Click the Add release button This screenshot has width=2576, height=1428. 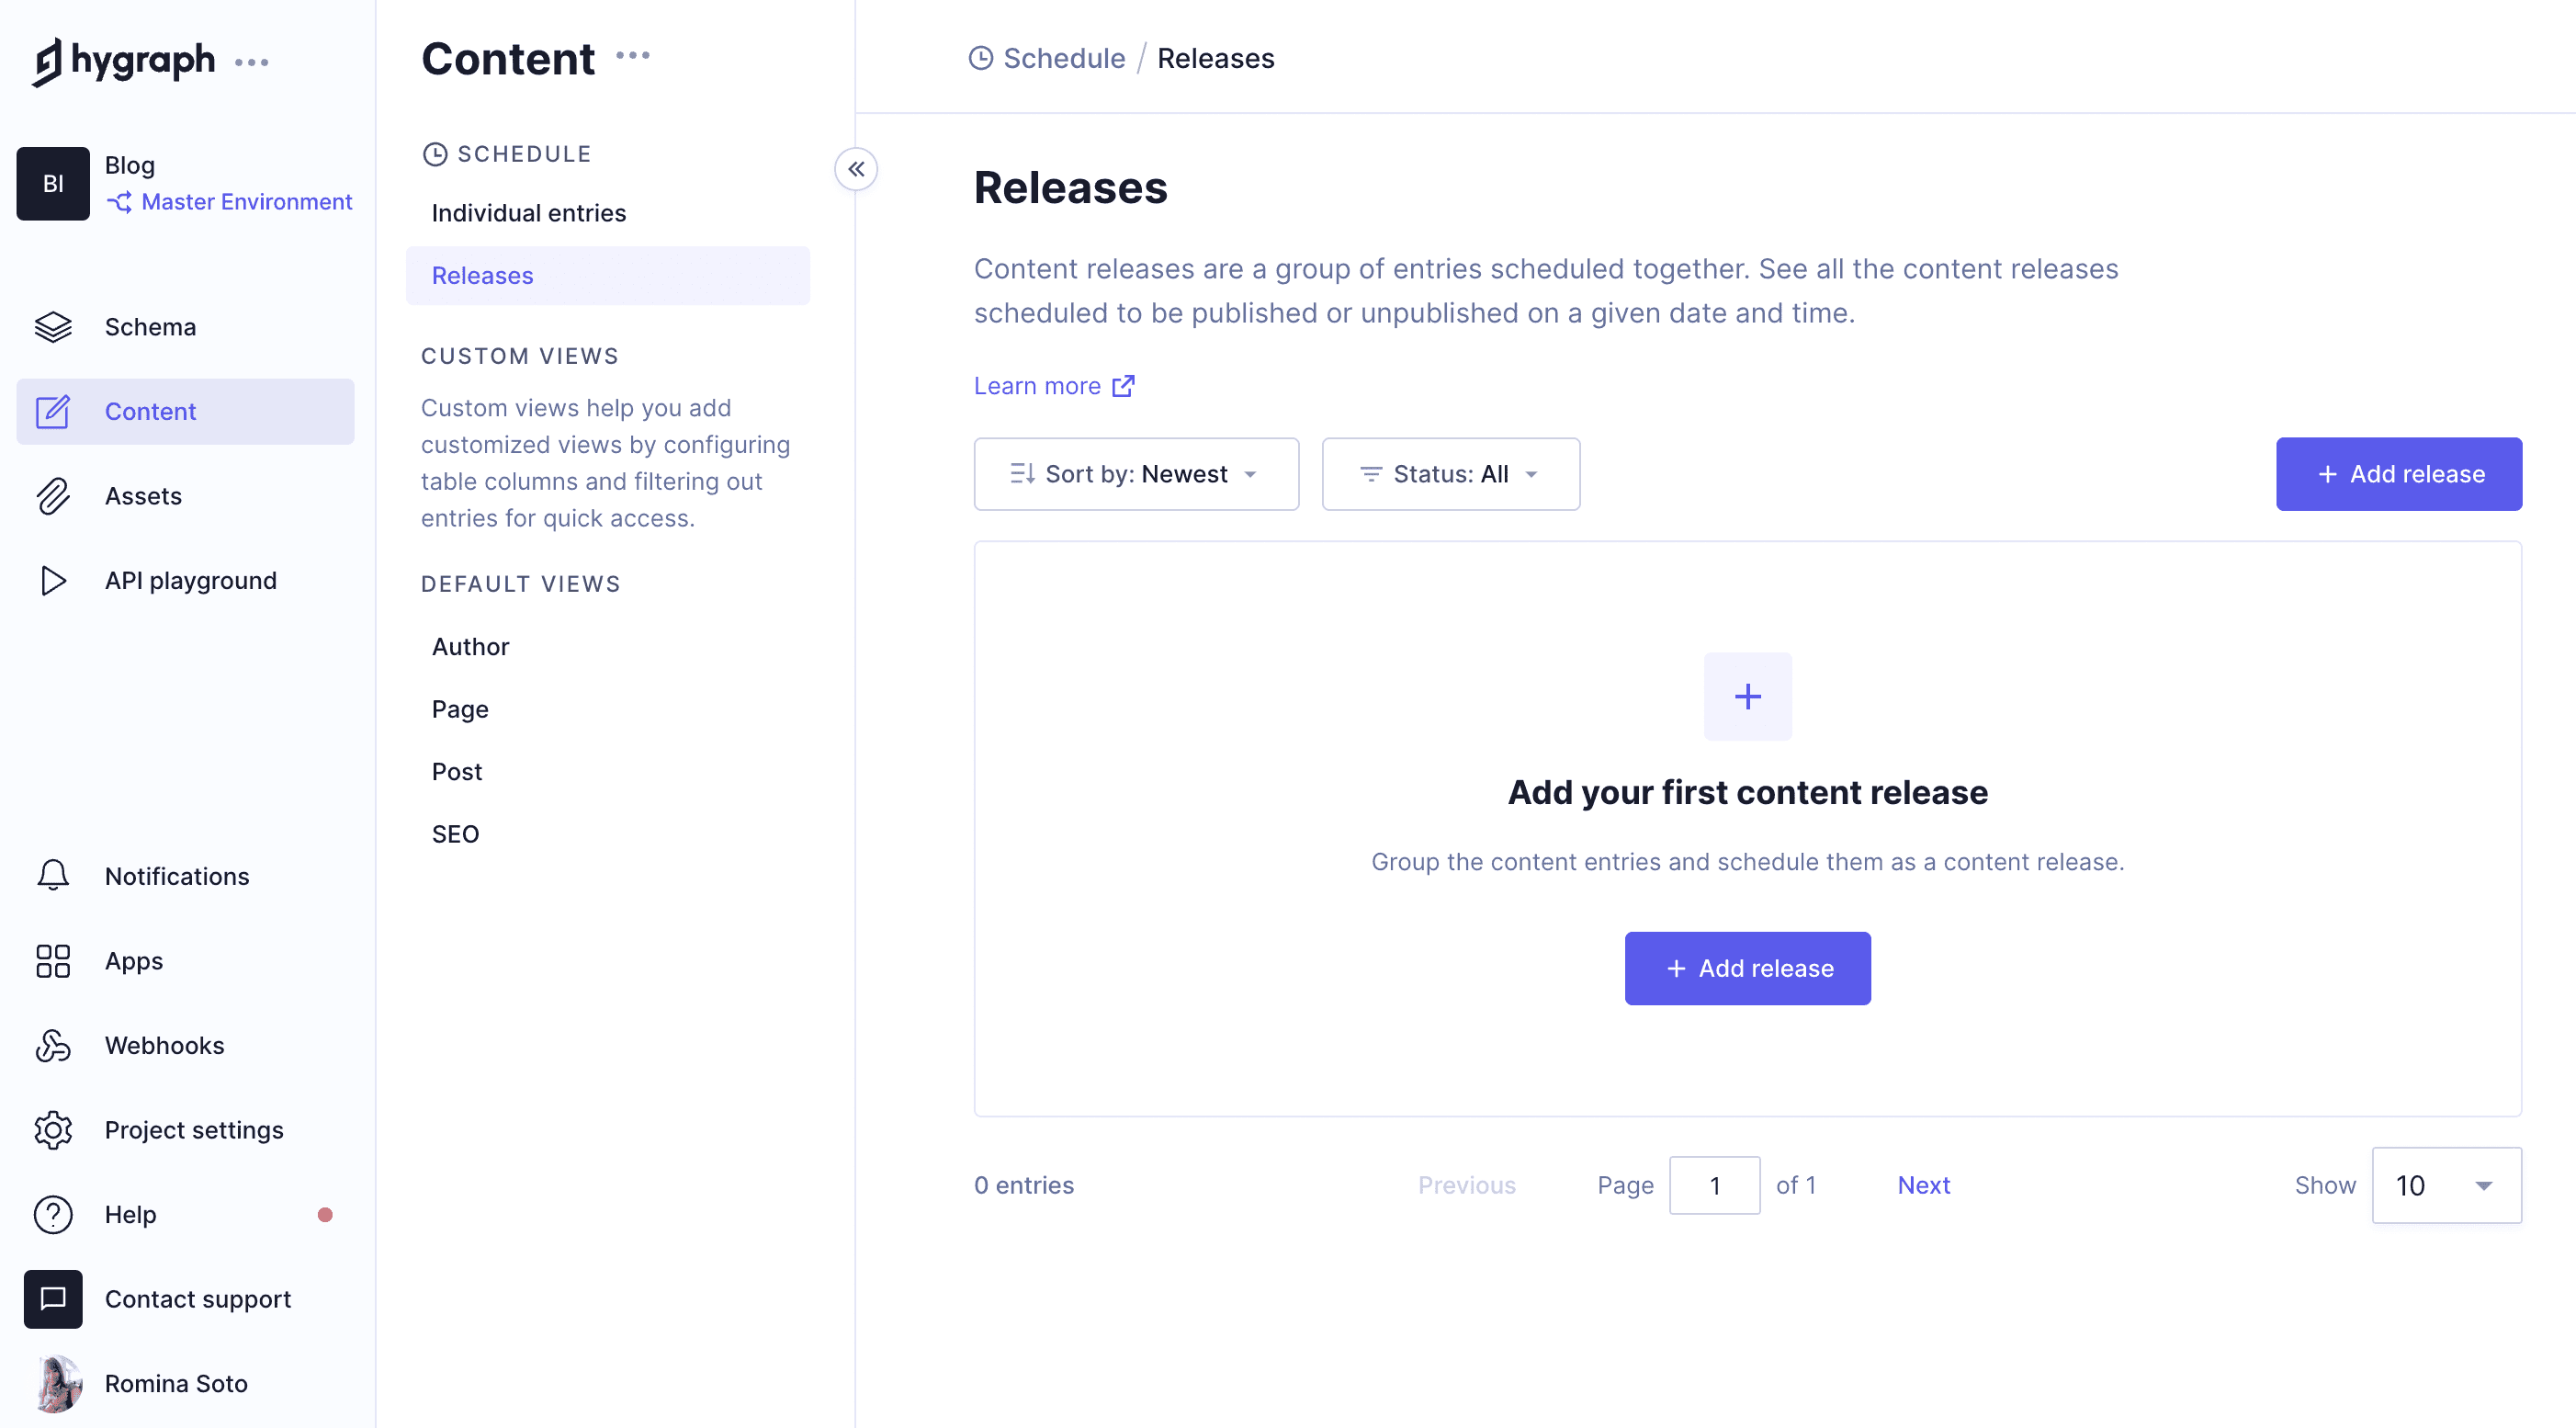2399,474
